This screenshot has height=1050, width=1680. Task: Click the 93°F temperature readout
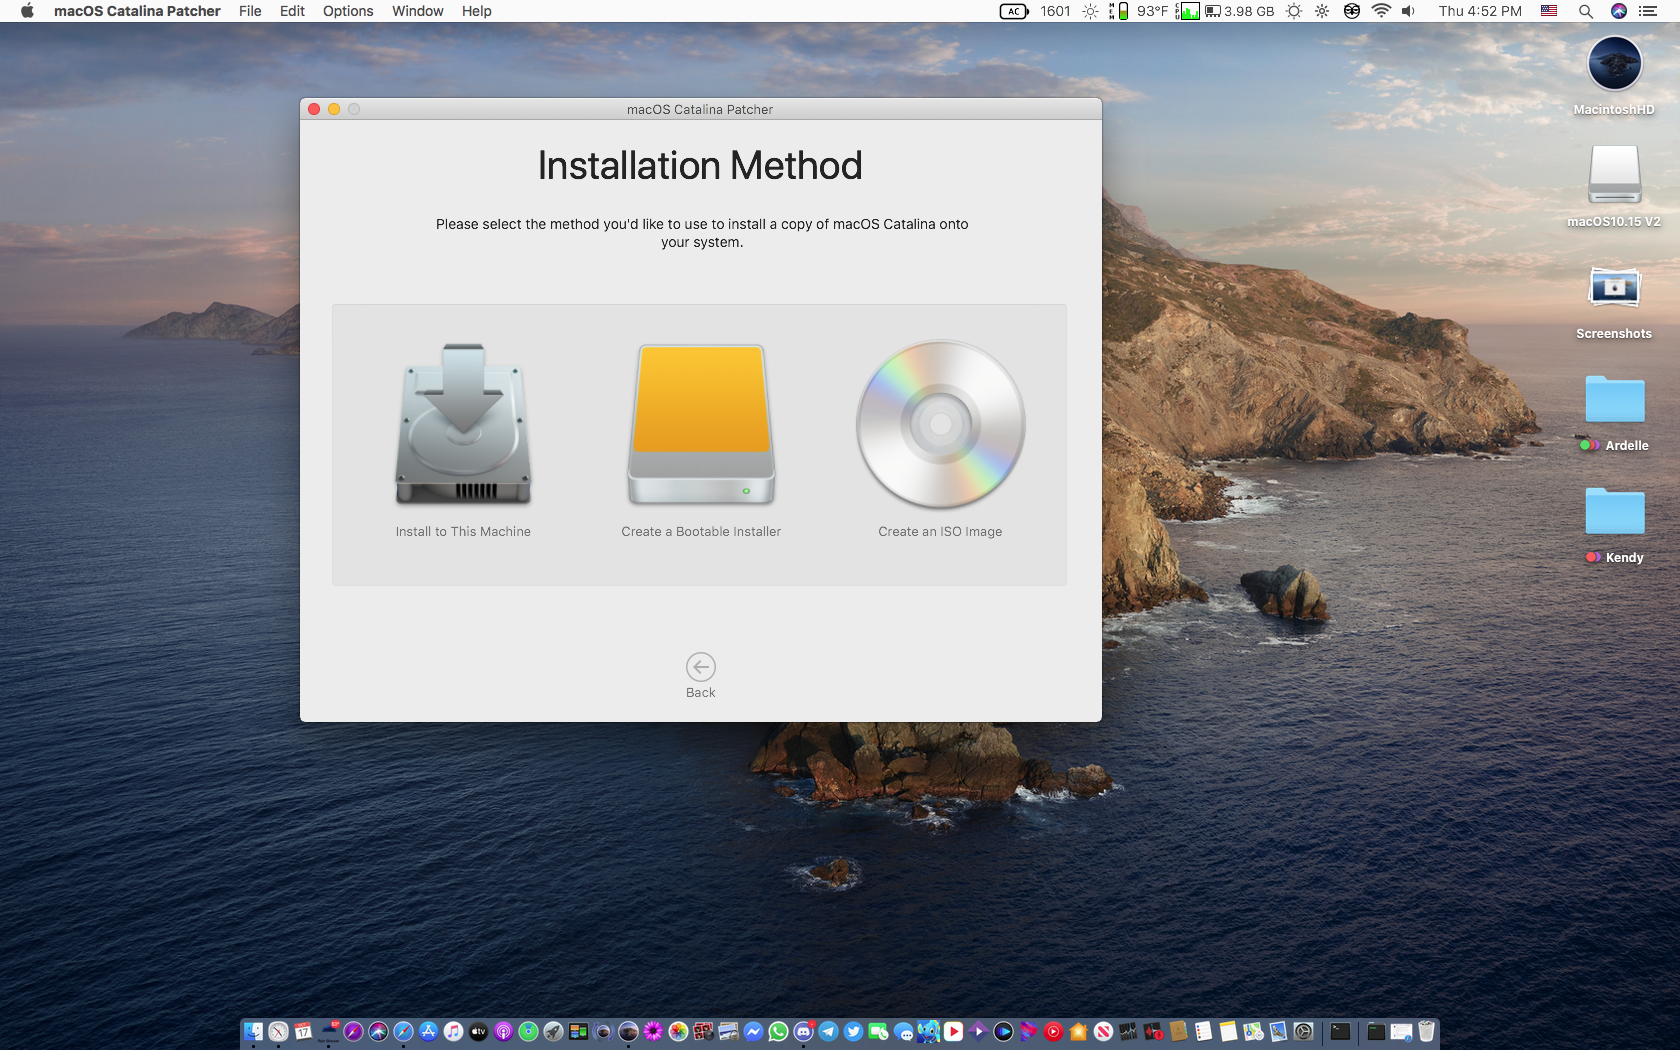click(x=1152, y=11)
